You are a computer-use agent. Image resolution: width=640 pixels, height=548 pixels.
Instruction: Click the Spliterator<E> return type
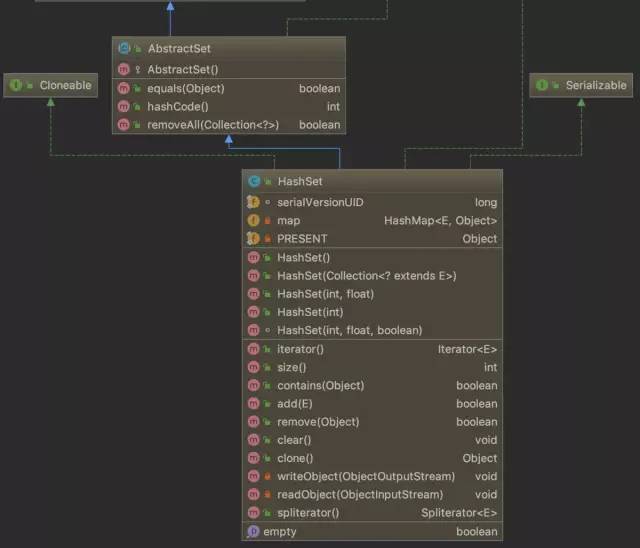pos(459,513)
